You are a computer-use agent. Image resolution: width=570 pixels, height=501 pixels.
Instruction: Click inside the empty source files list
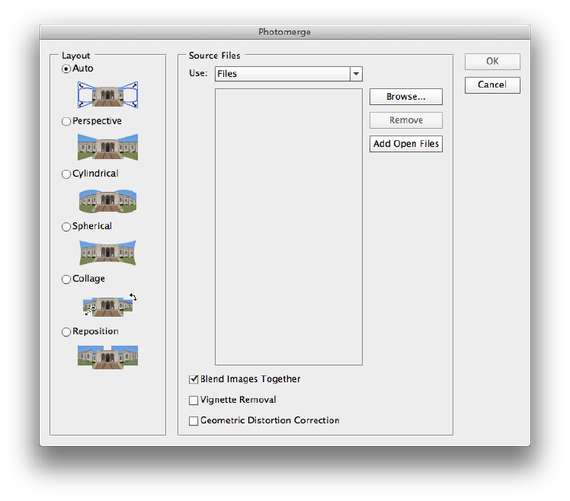click(289, 227)
